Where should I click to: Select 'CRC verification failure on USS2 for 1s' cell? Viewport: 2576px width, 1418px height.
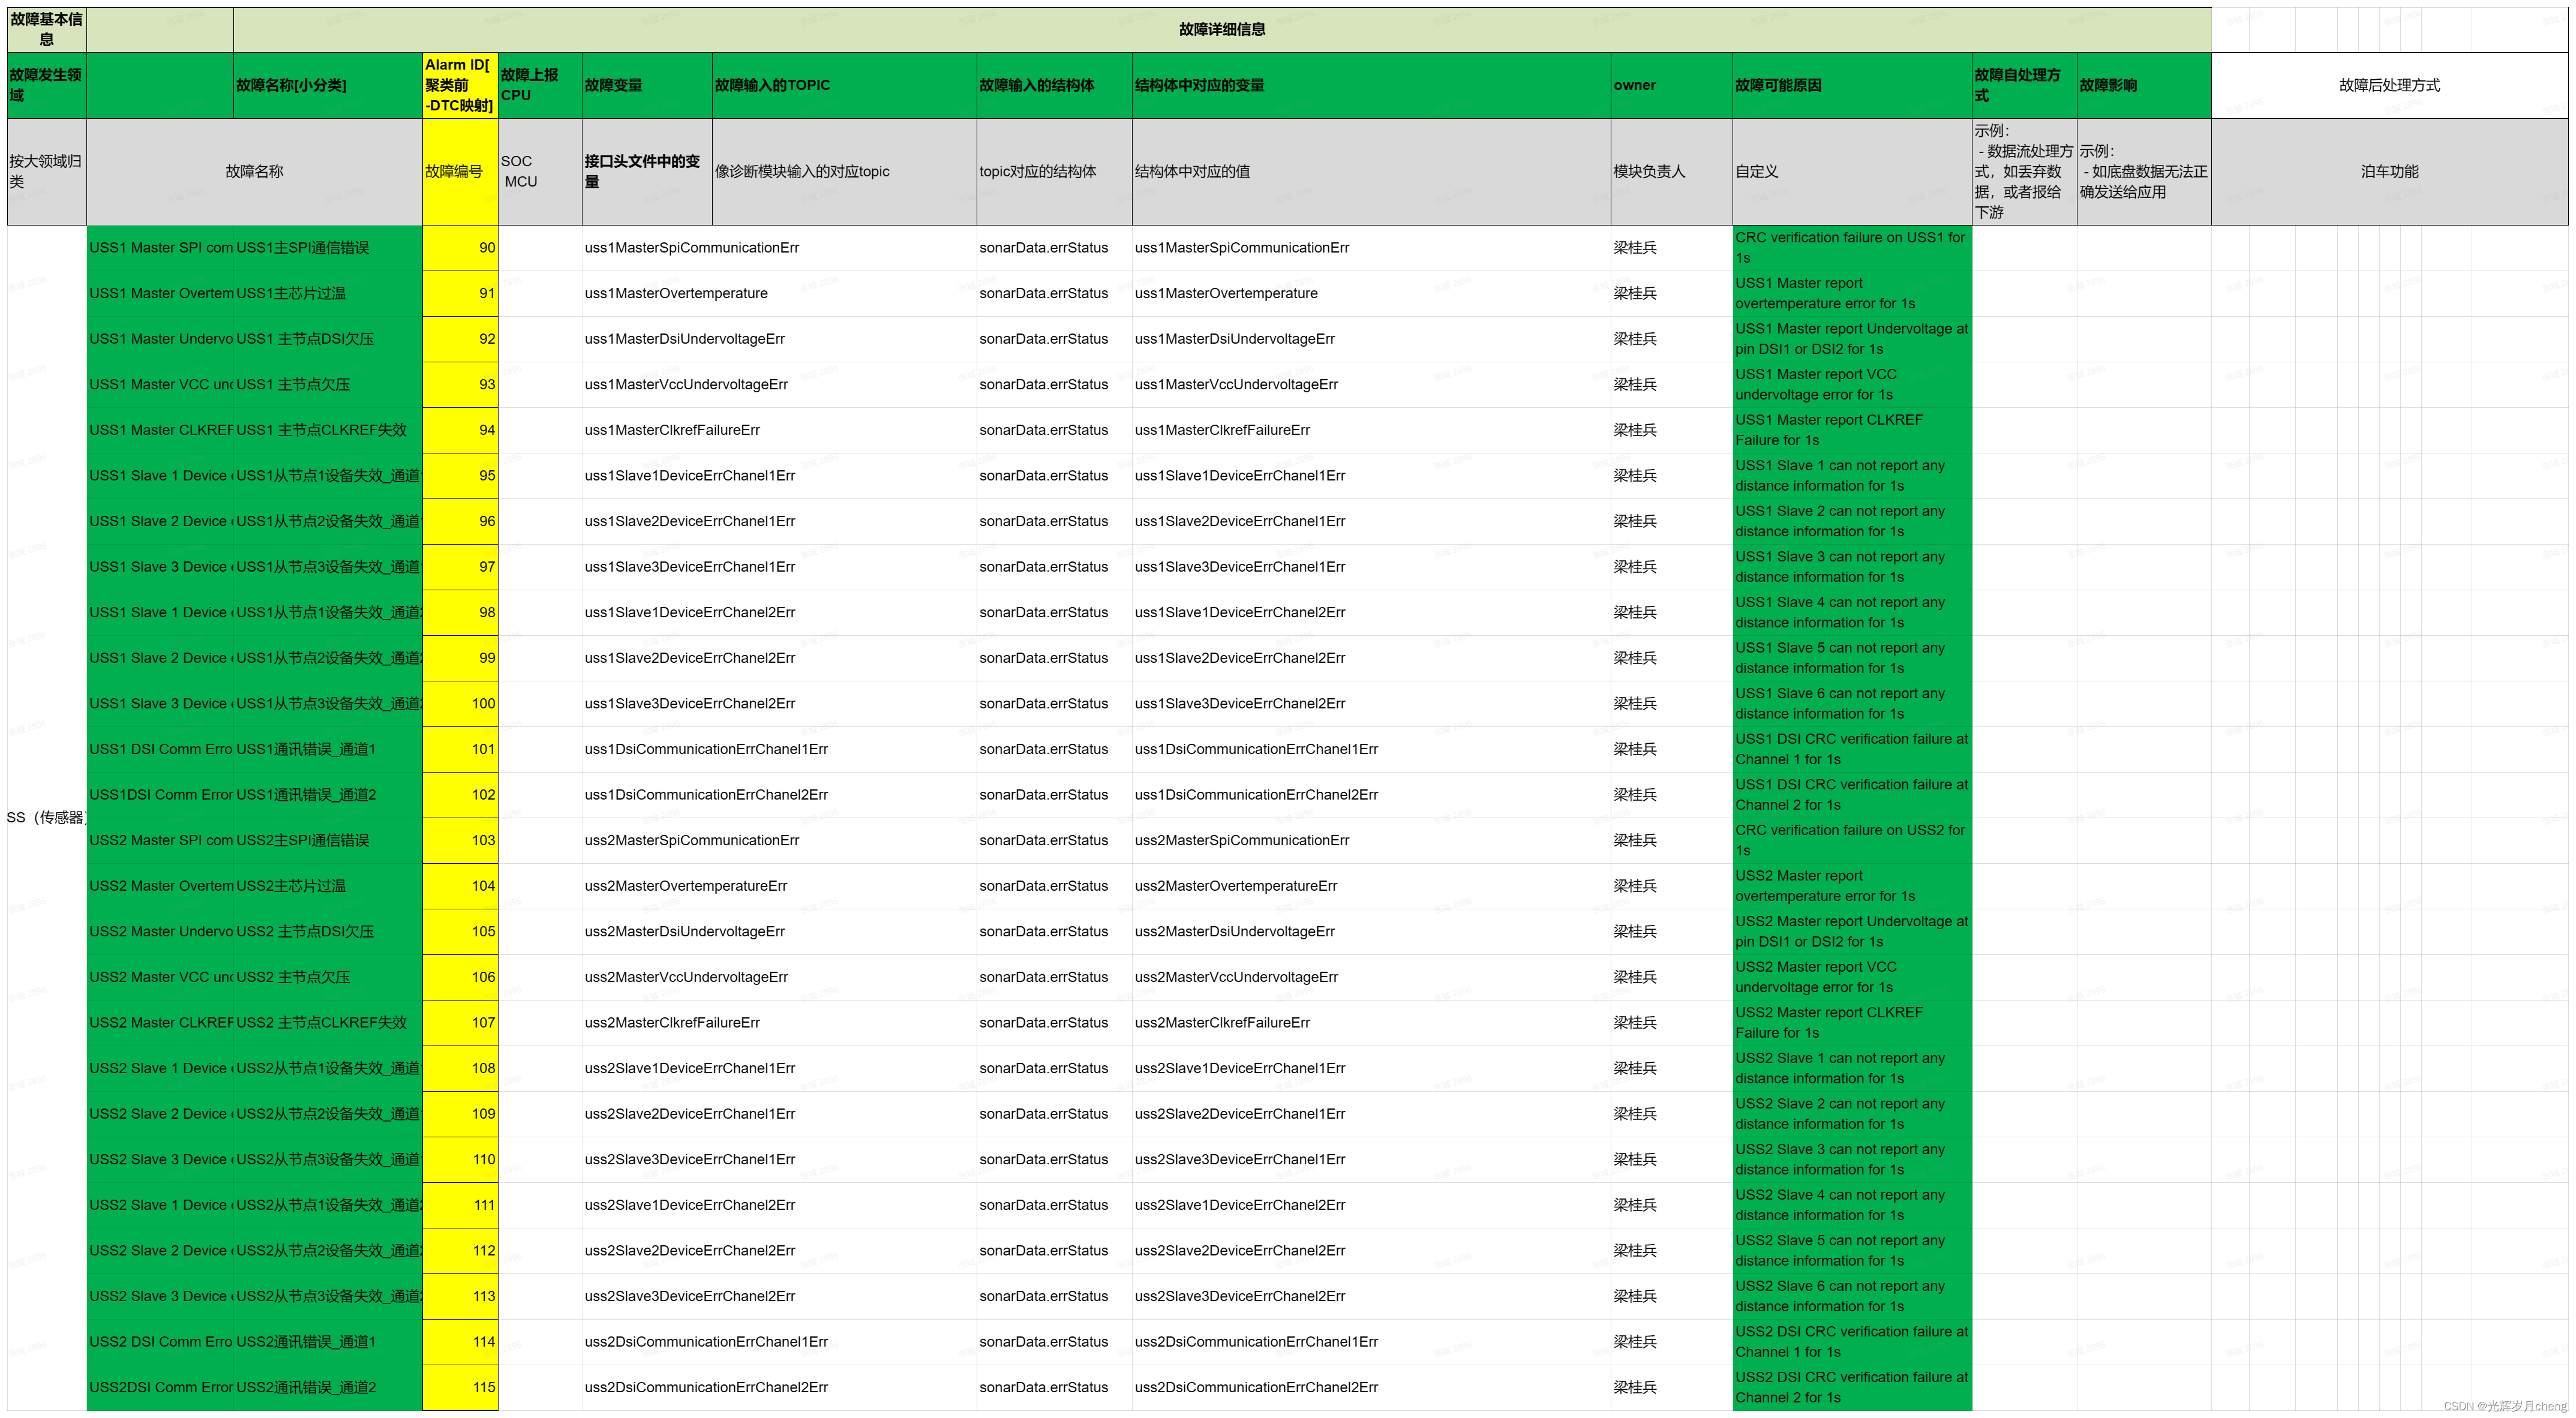(x=1852, y=841)
